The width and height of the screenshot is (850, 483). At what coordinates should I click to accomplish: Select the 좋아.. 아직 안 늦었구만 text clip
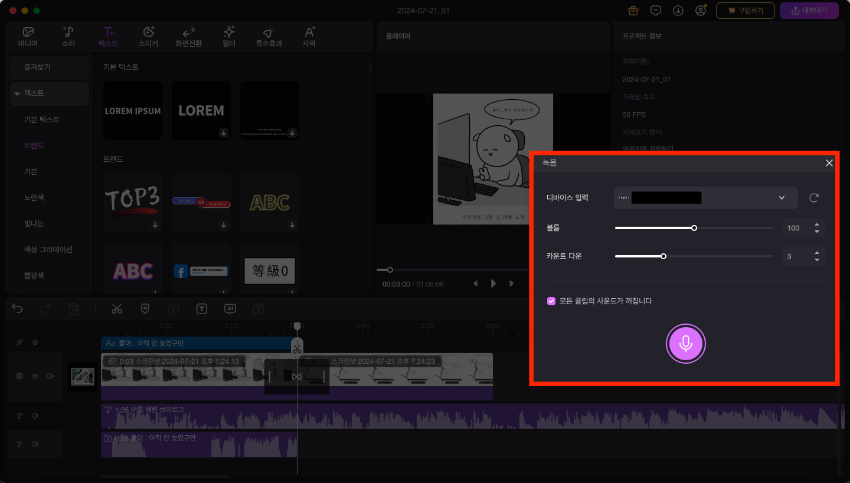pyautogui.click(x=198, y=343)
